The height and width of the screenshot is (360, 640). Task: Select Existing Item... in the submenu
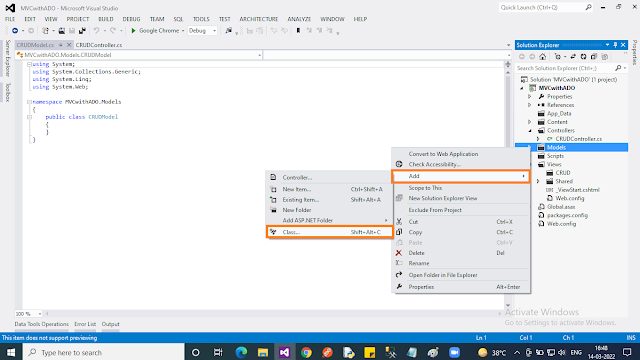point(329,200)
